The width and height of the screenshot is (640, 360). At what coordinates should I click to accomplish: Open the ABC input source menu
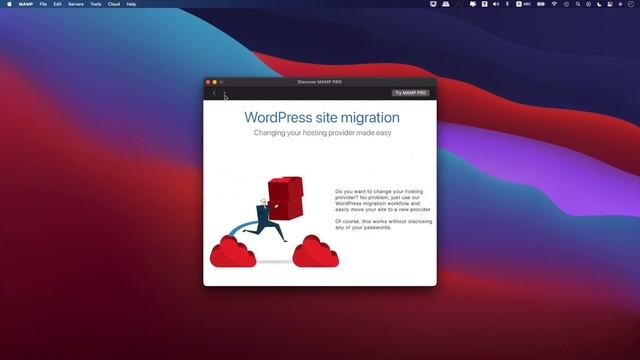(523, 4)
